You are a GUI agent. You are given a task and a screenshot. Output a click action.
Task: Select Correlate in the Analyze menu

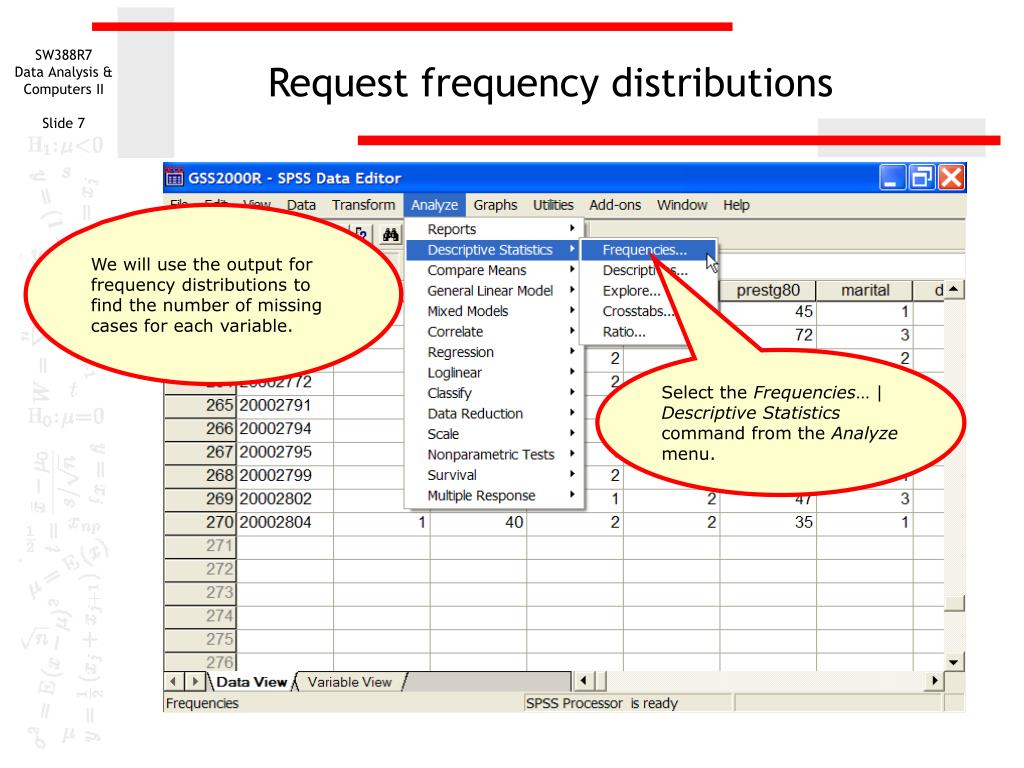pos(494,332)
